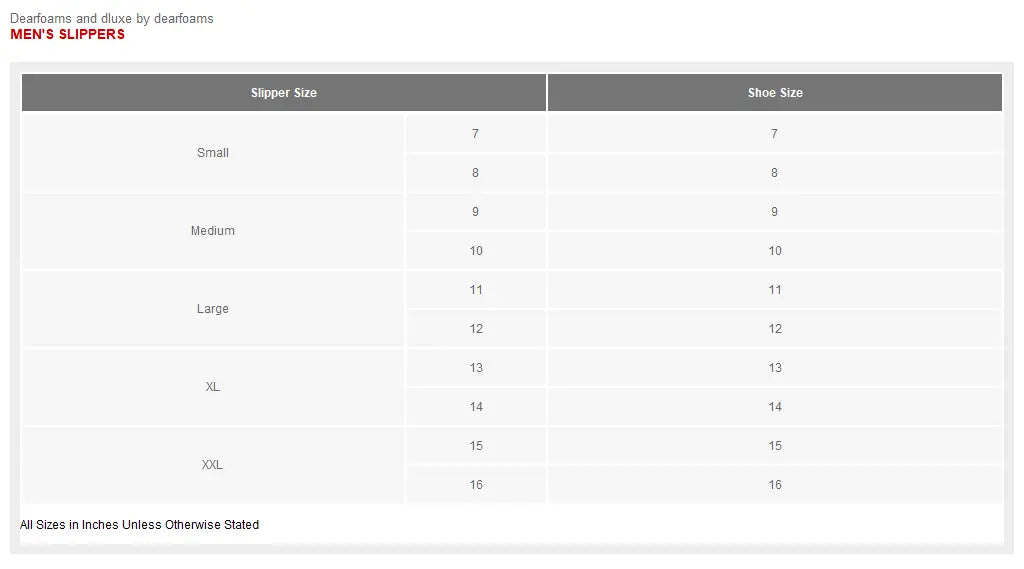Click the MEN'S SLIPPERS red heading

click(x=68, y=34)
